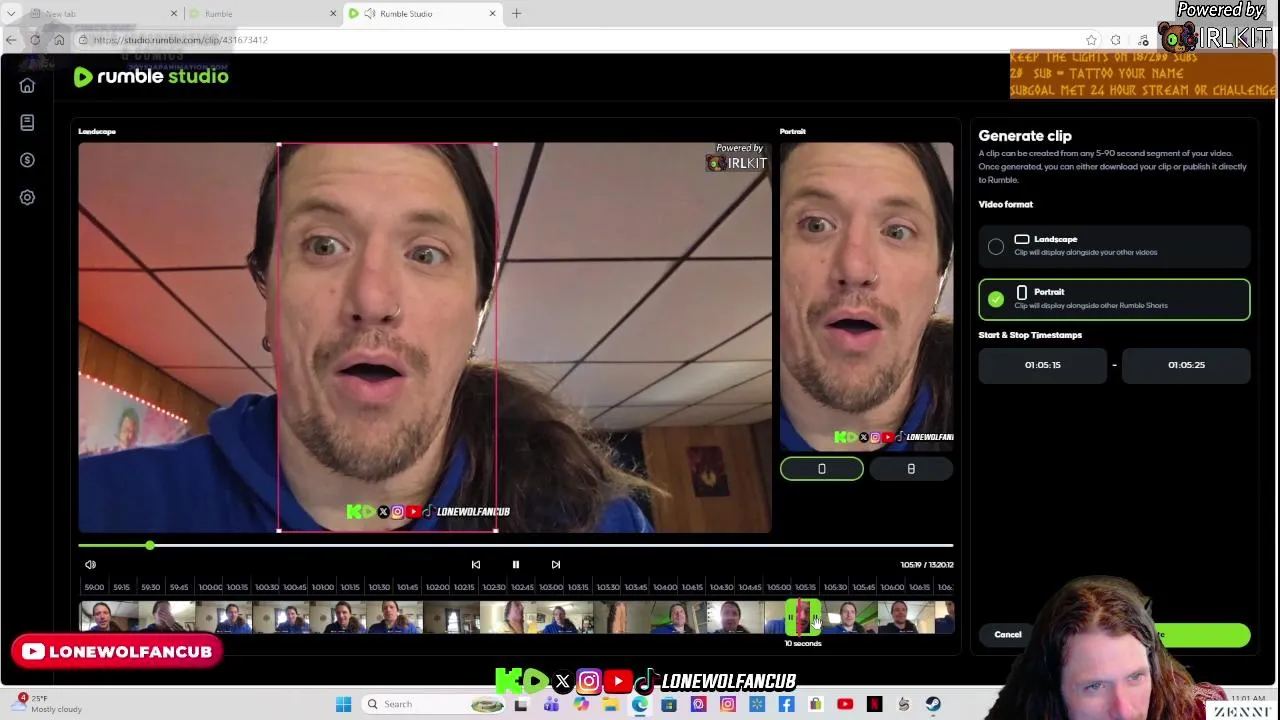This screenshot has width=1280, height=720.
Task: Select the split-pane portrait layout button
Action: tap(911, 469)
